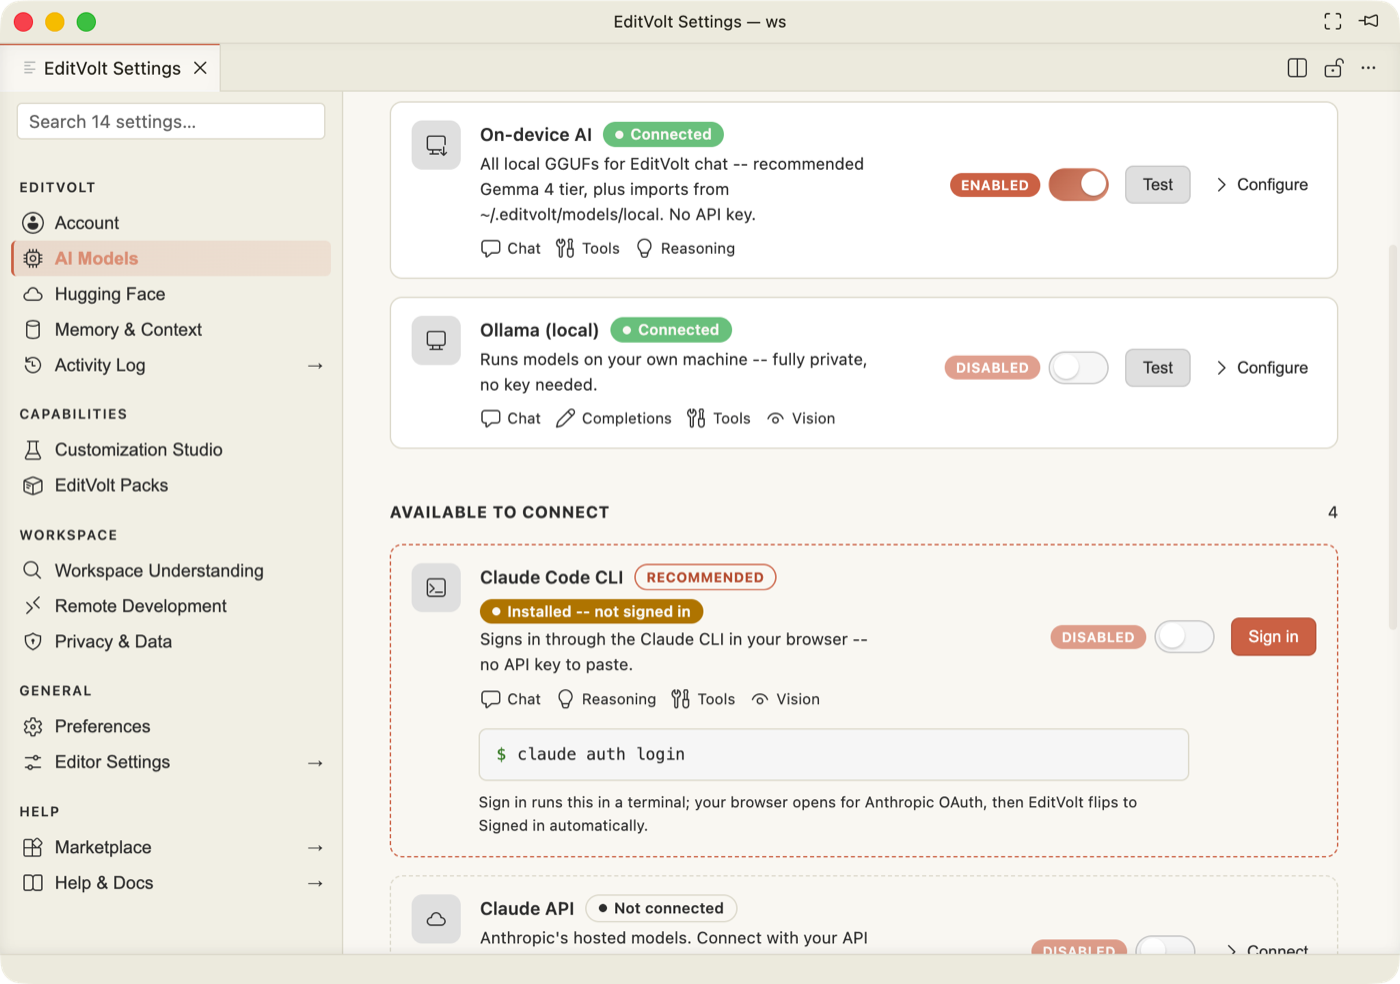This screenshot has height=984, width=1400.
Task: Enable the Ollama (local) toggle
Action: 1078,367
